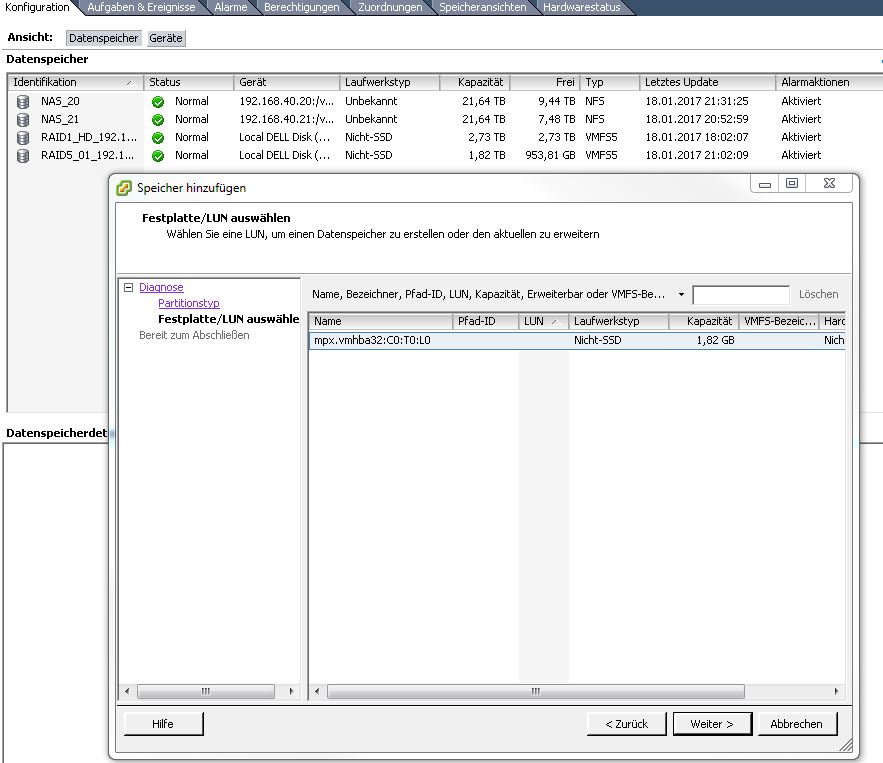Switch to the Hardwarestatus tab
The image size is (883, 763).
click(x=581, y=7)
